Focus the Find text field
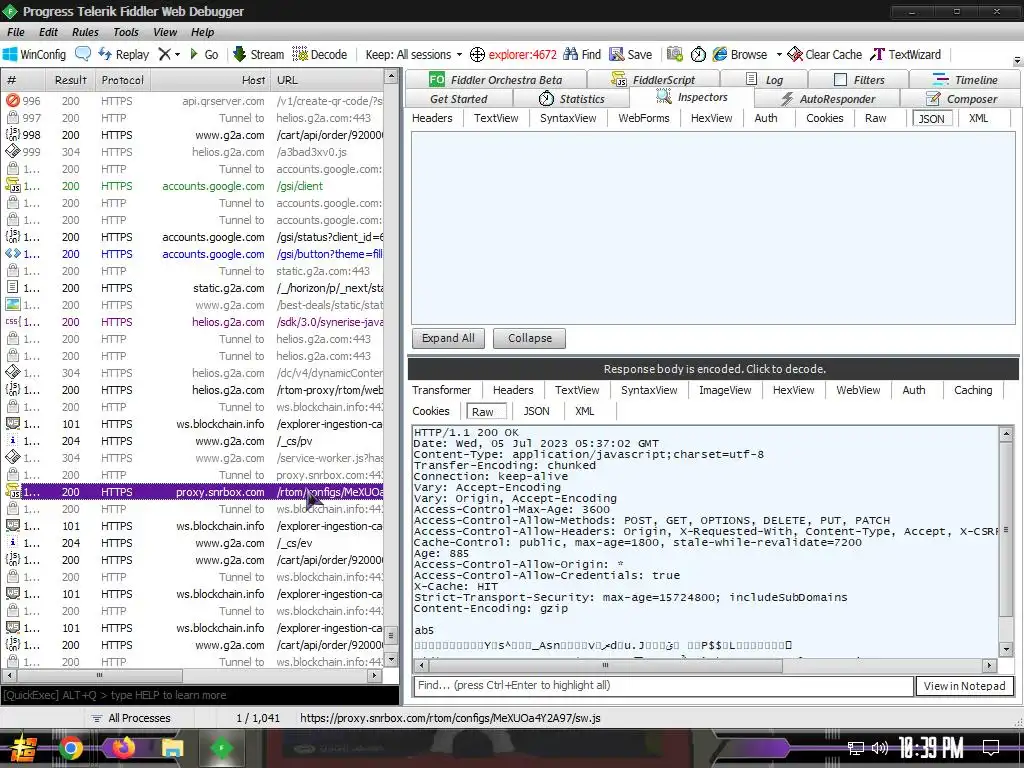The height and width of the screenshot is (768, 1024). (664, 686)
